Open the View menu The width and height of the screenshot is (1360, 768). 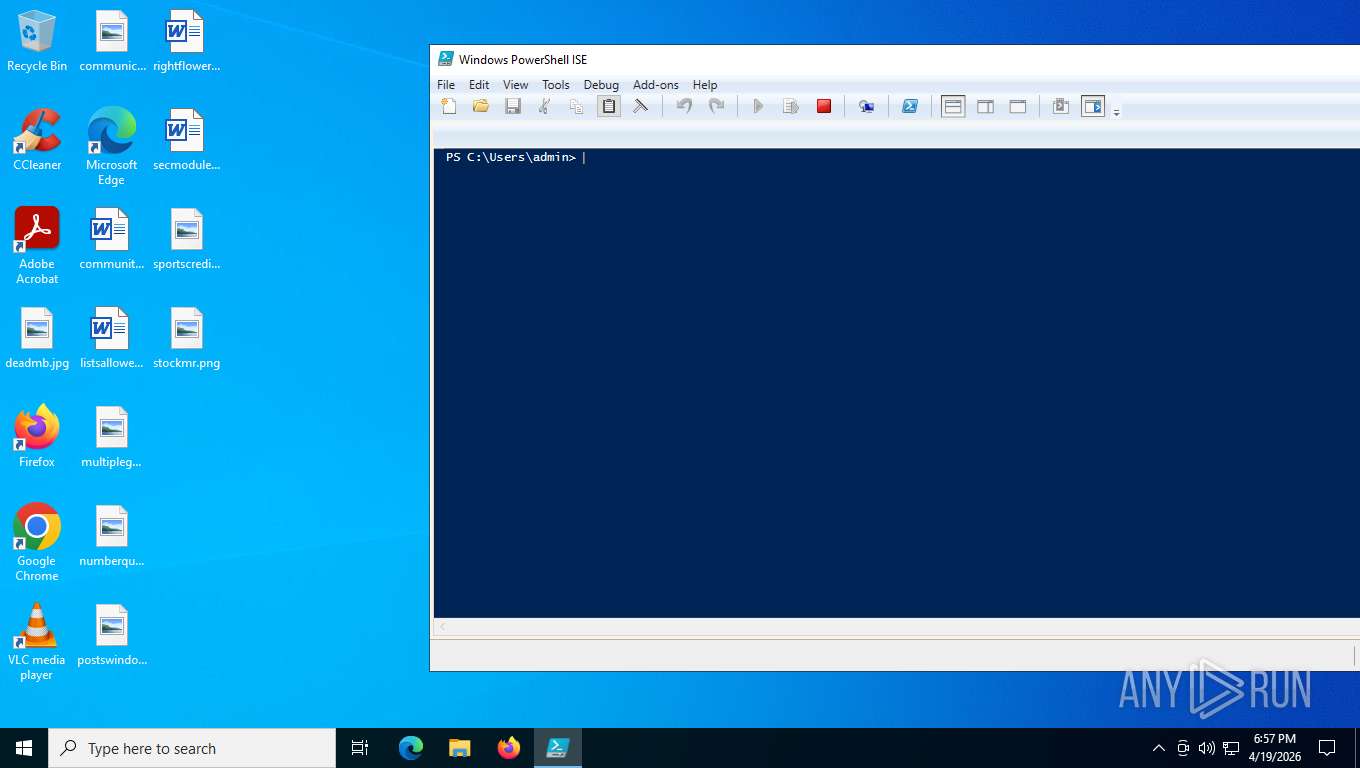click(516, 85)
